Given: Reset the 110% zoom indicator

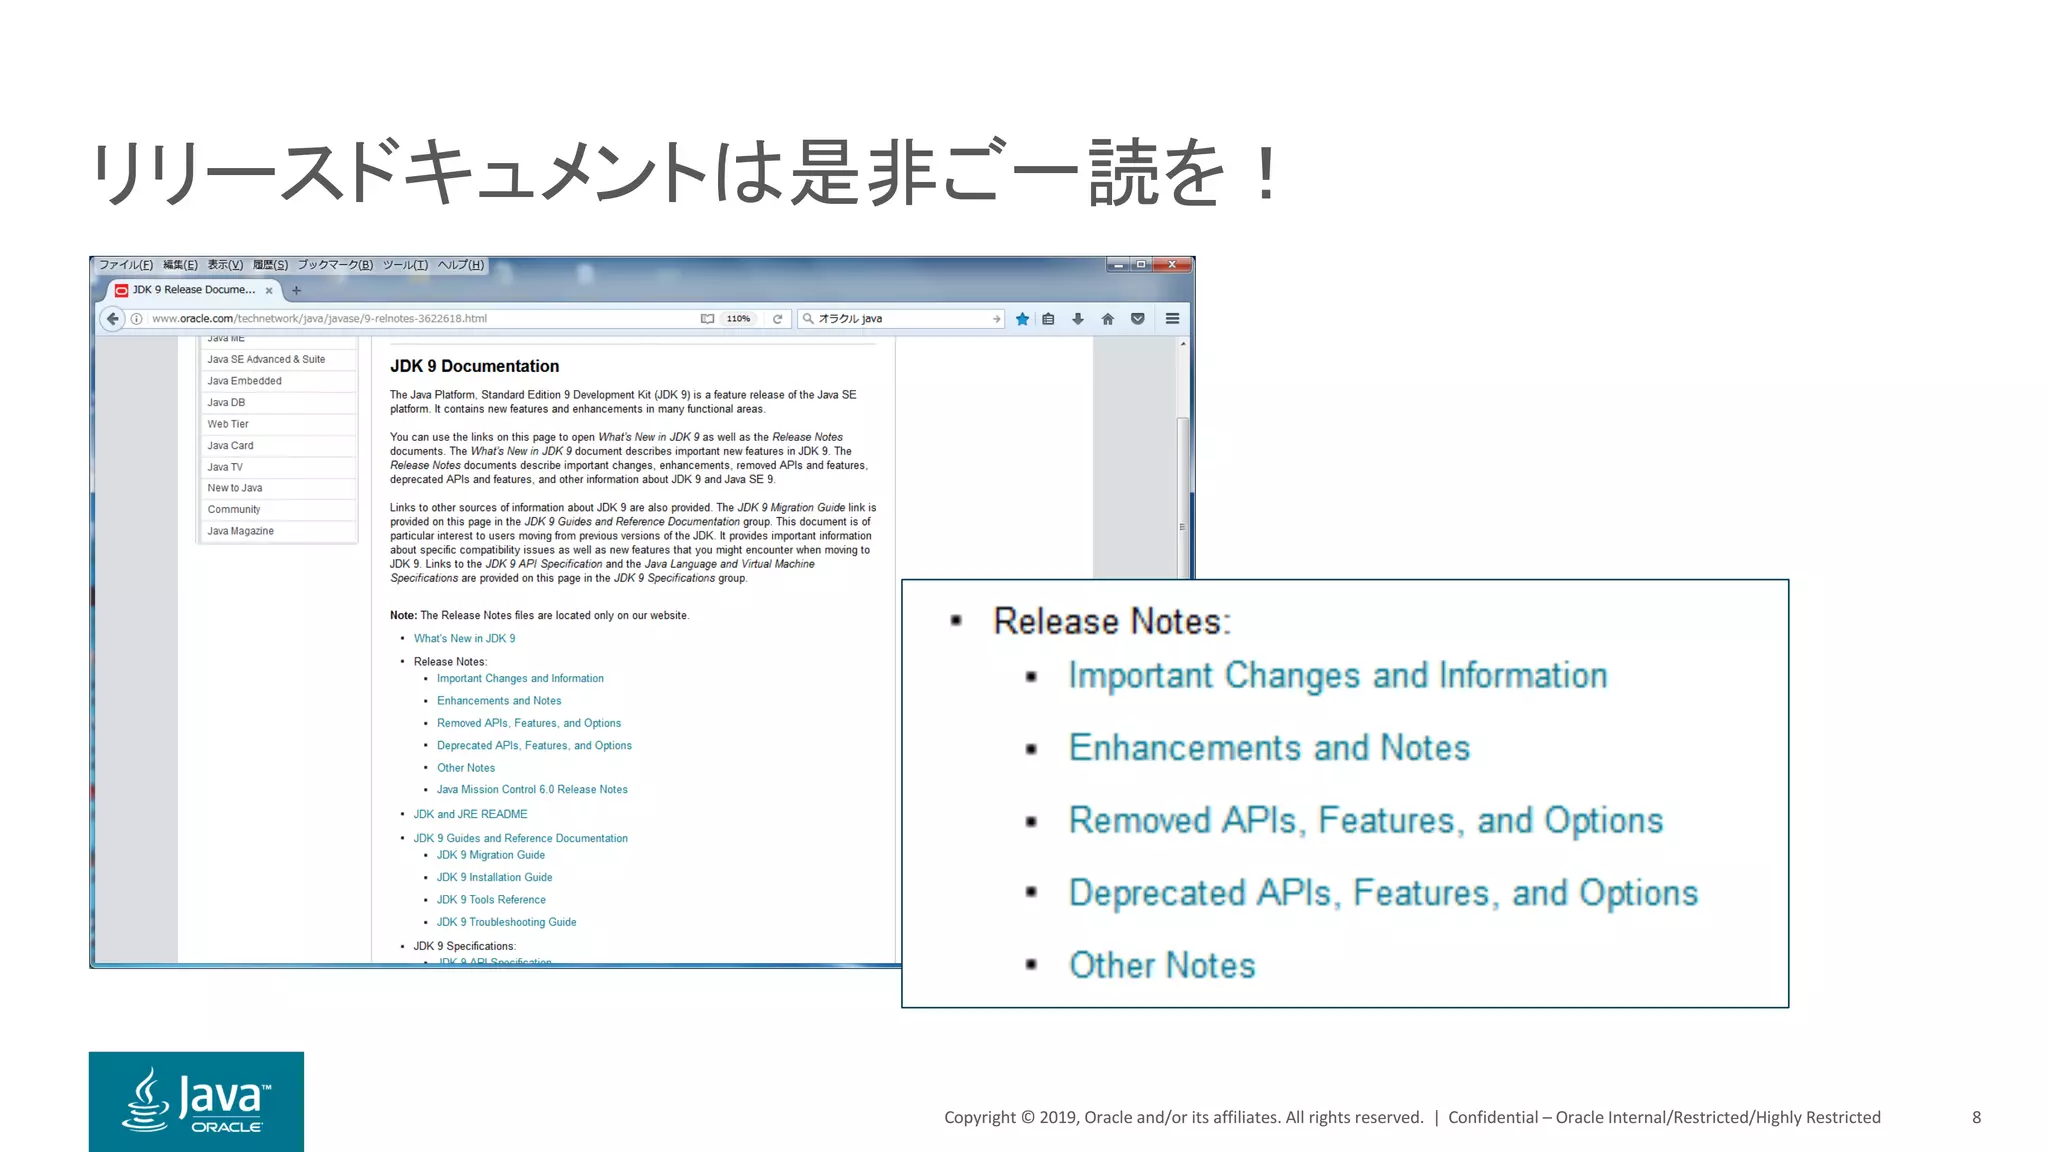Looking at the screenshot, I should (x=738, y=319).
